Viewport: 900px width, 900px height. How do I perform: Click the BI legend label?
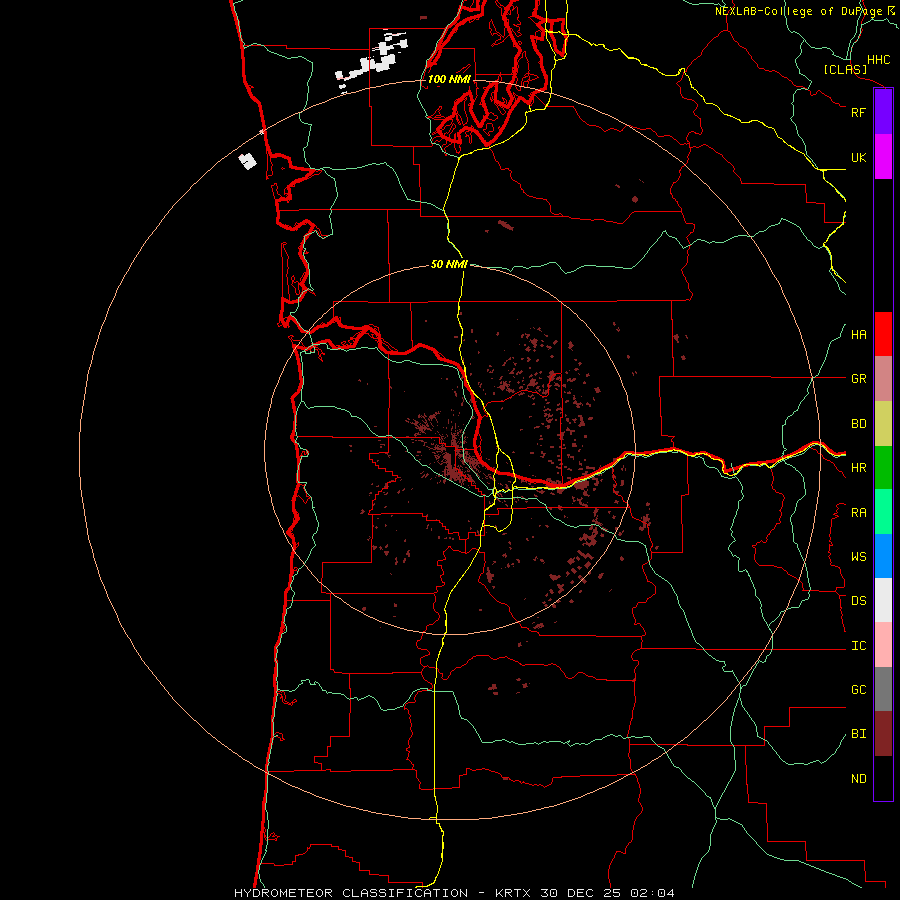858,734
